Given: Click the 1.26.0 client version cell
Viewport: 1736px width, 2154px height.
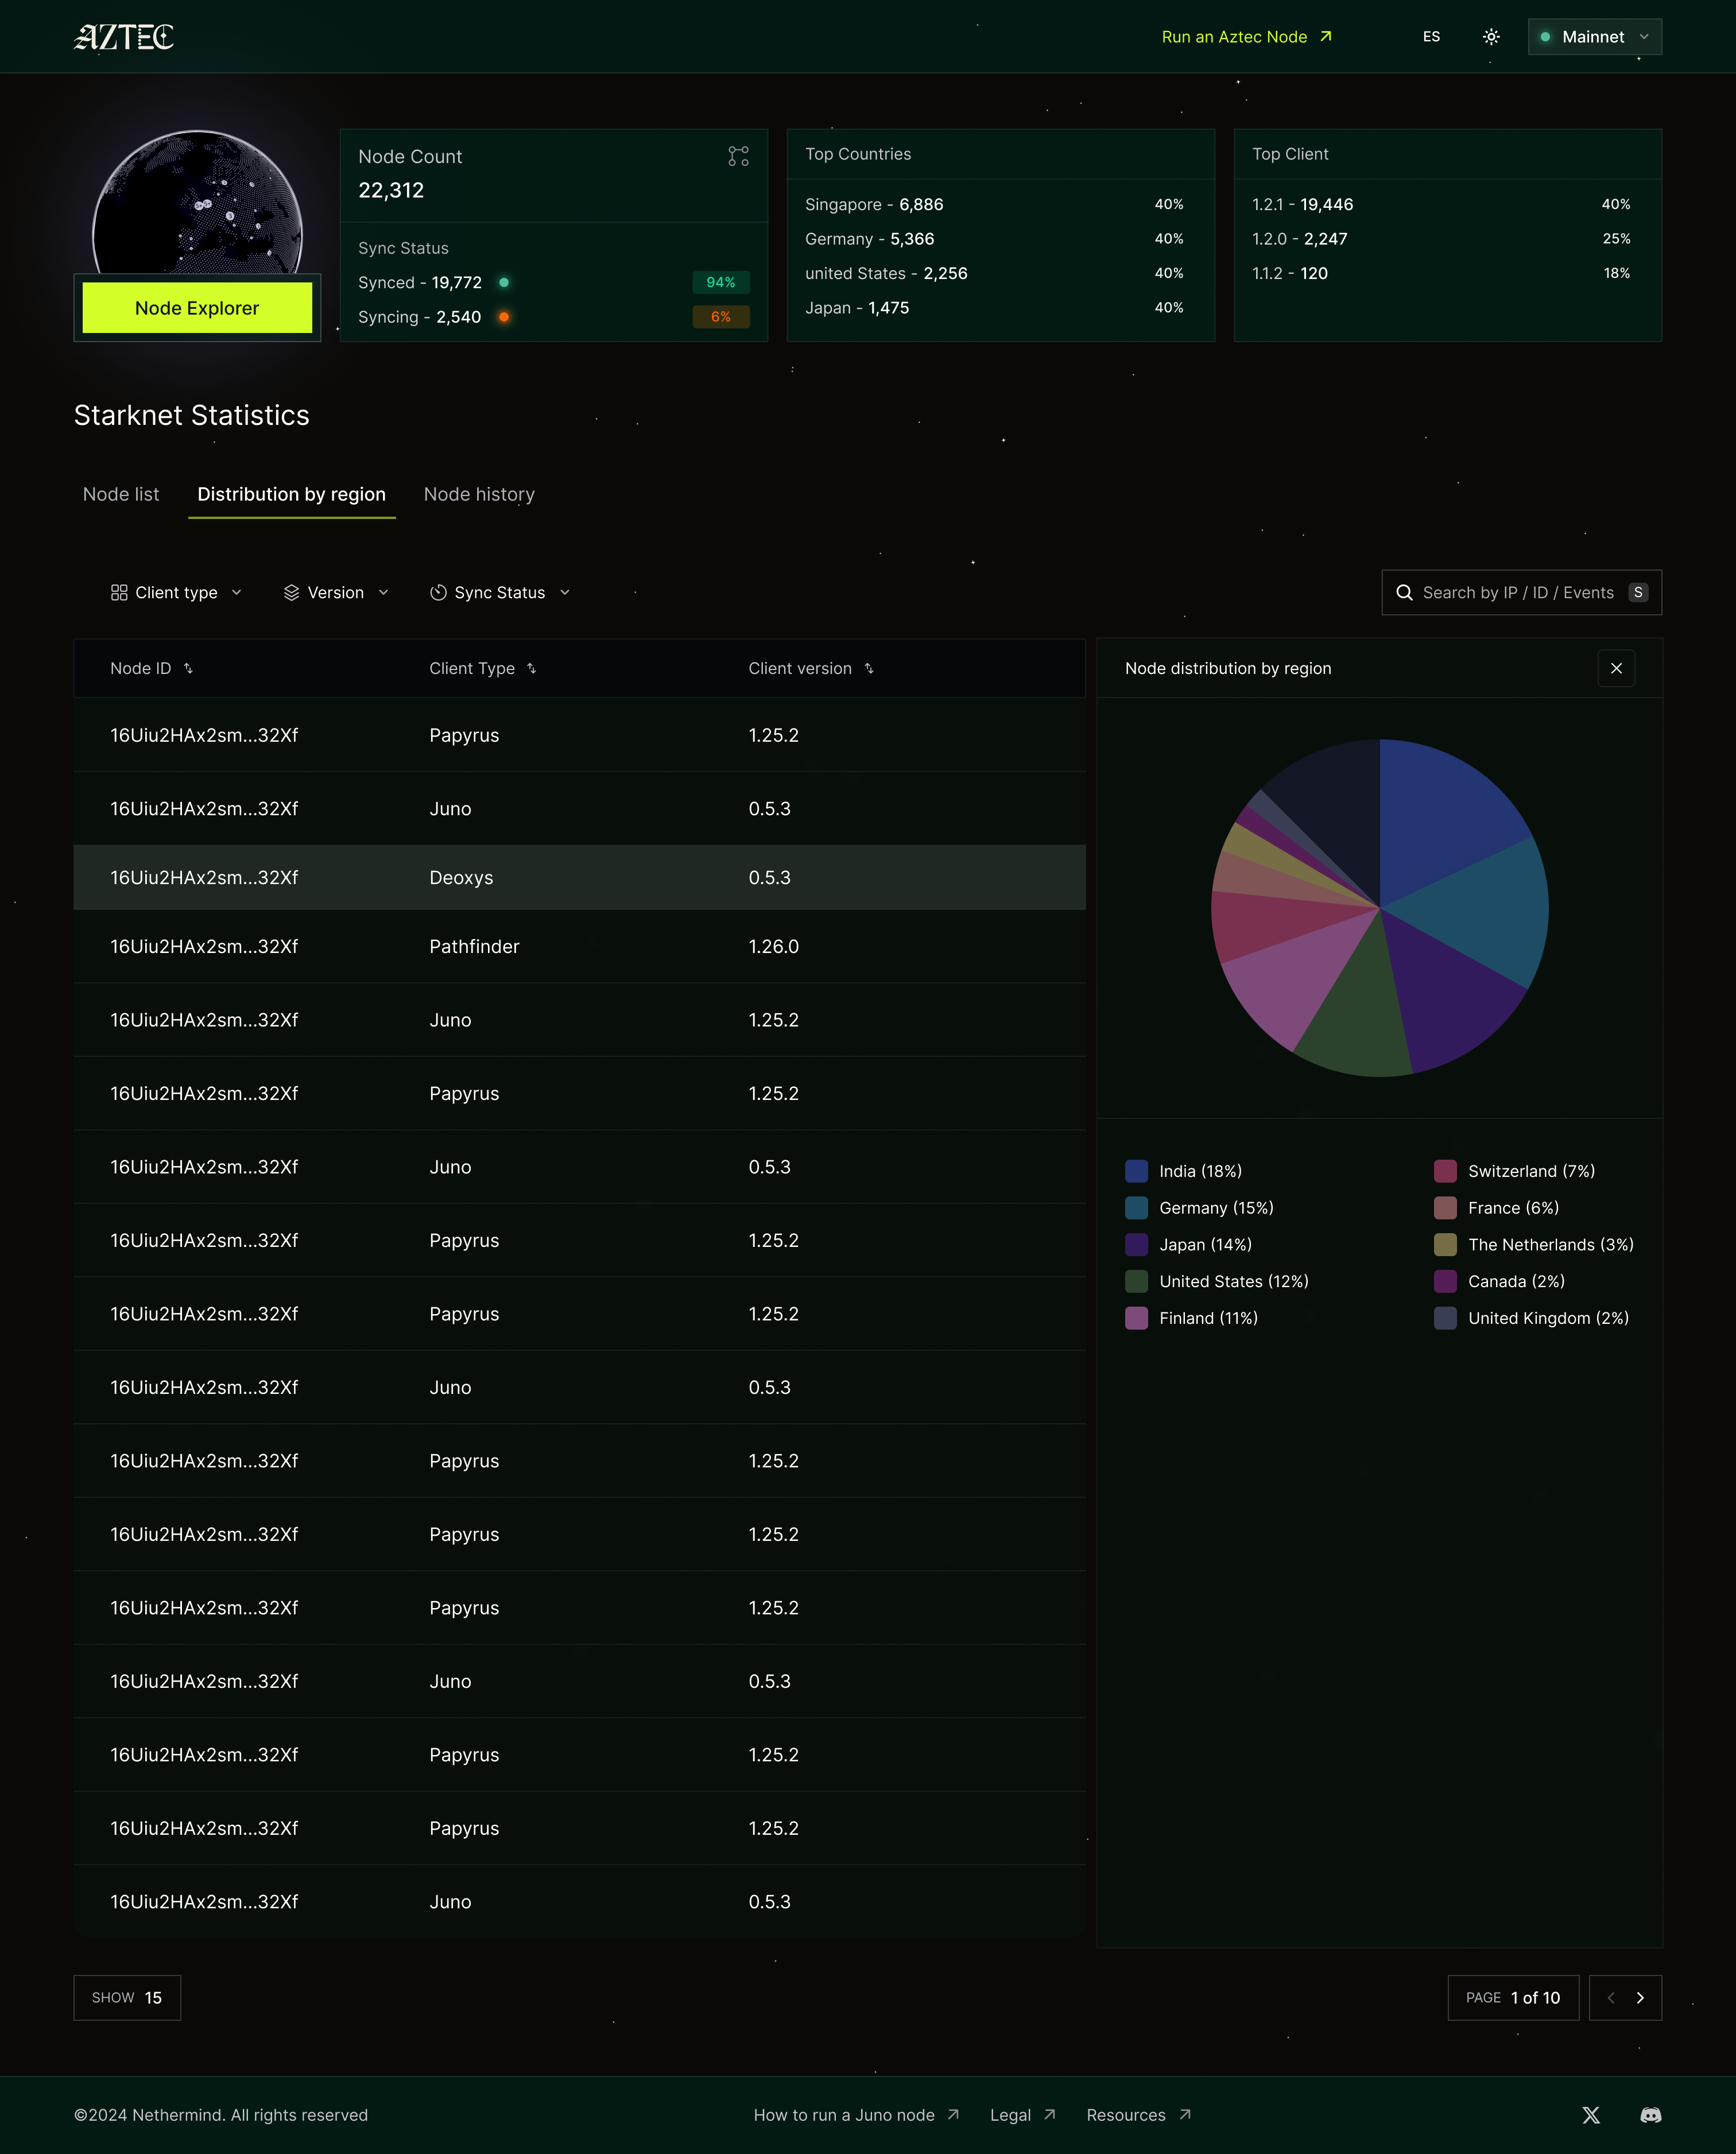Looking at the screenshot, I should click(x=773, y=946).
